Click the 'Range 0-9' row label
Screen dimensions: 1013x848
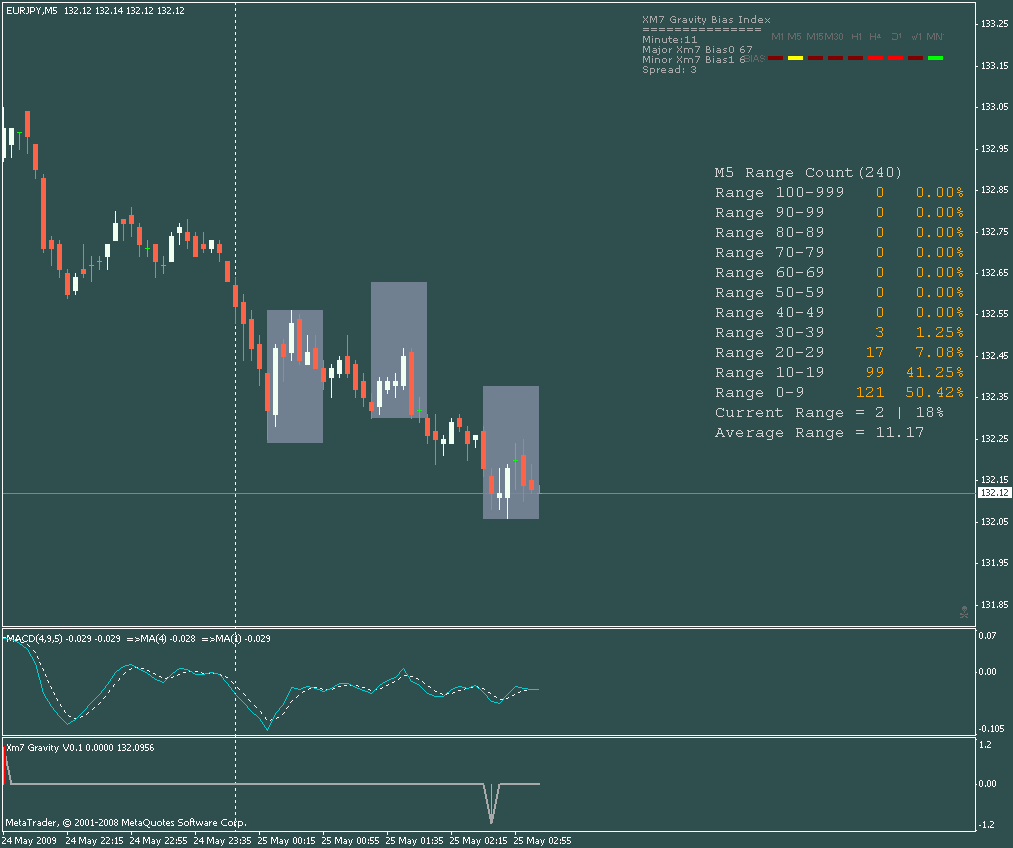point(759,393)
